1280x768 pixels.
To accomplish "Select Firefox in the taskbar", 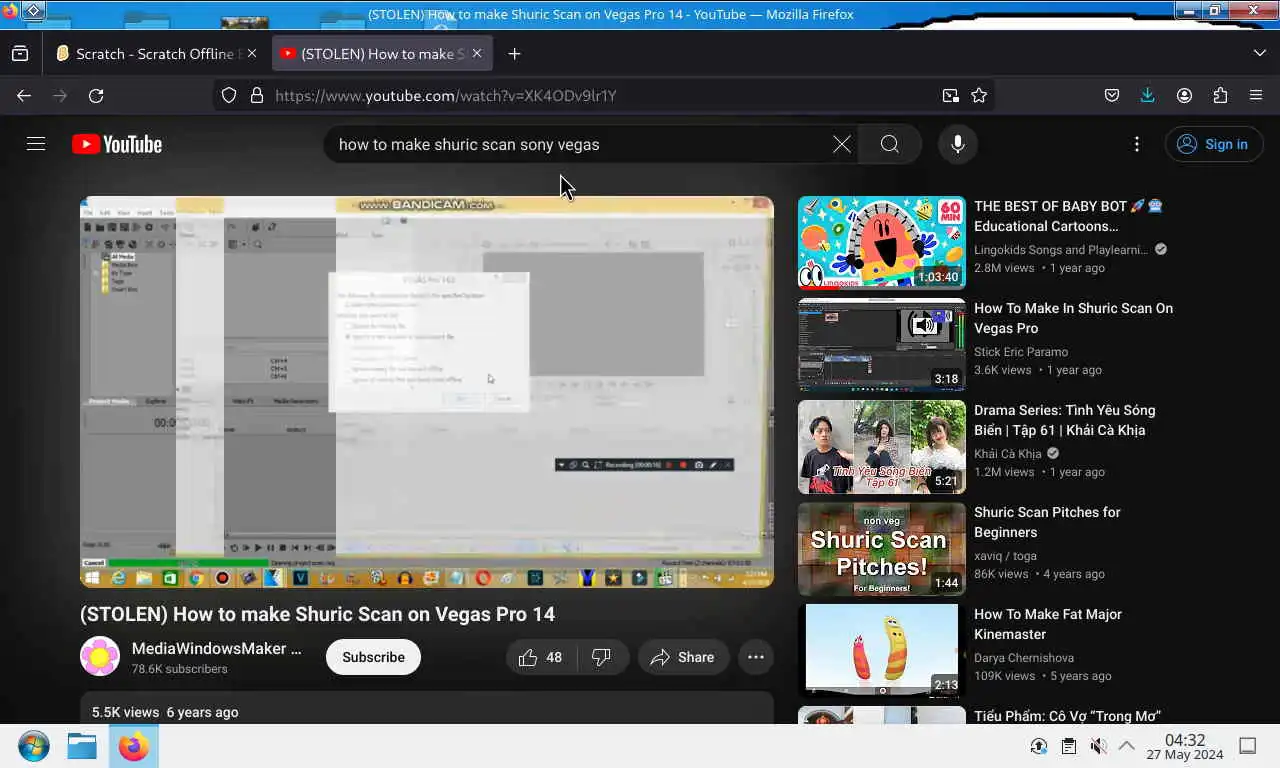I will coord(133,746).
